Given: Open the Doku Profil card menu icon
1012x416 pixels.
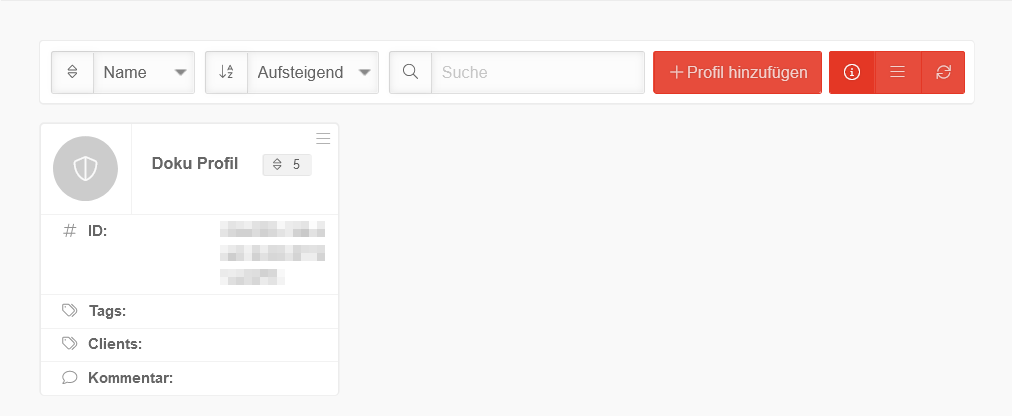Looking at the screenshot, I should pyautogui.click(x=323, y=139).
